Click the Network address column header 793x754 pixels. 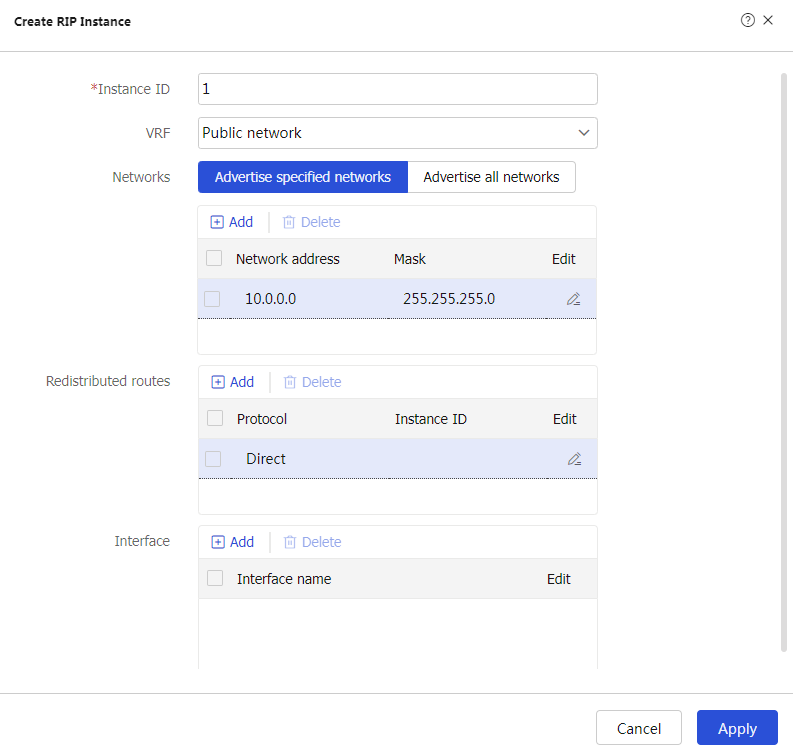(x=288, y=259)
